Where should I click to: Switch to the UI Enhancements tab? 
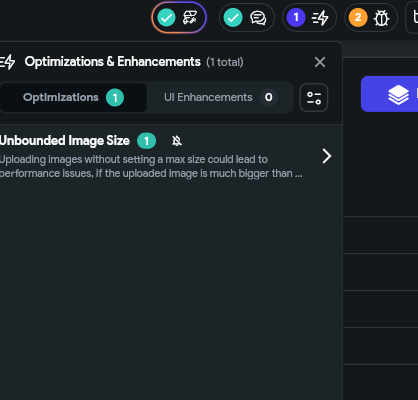220,97
